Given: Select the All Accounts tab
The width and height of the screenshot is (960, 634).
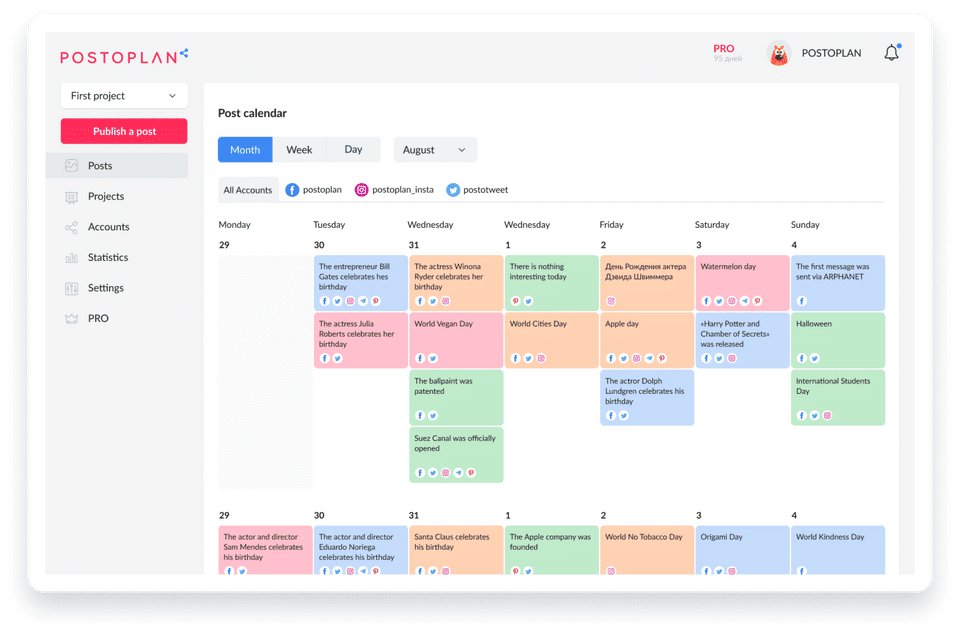Looking at the screenshot, I should [x=248, y=190].
